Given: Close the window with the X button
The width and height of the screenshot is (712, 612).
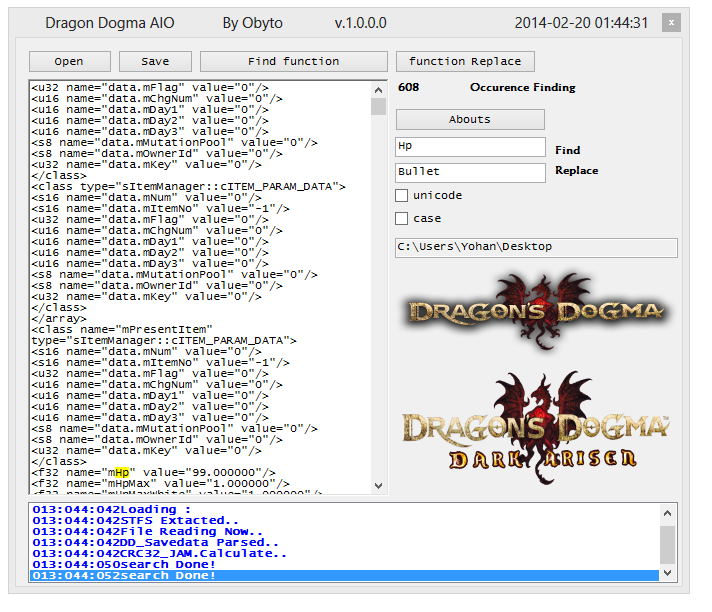Looking at the screenshot, I should [672, 23].
